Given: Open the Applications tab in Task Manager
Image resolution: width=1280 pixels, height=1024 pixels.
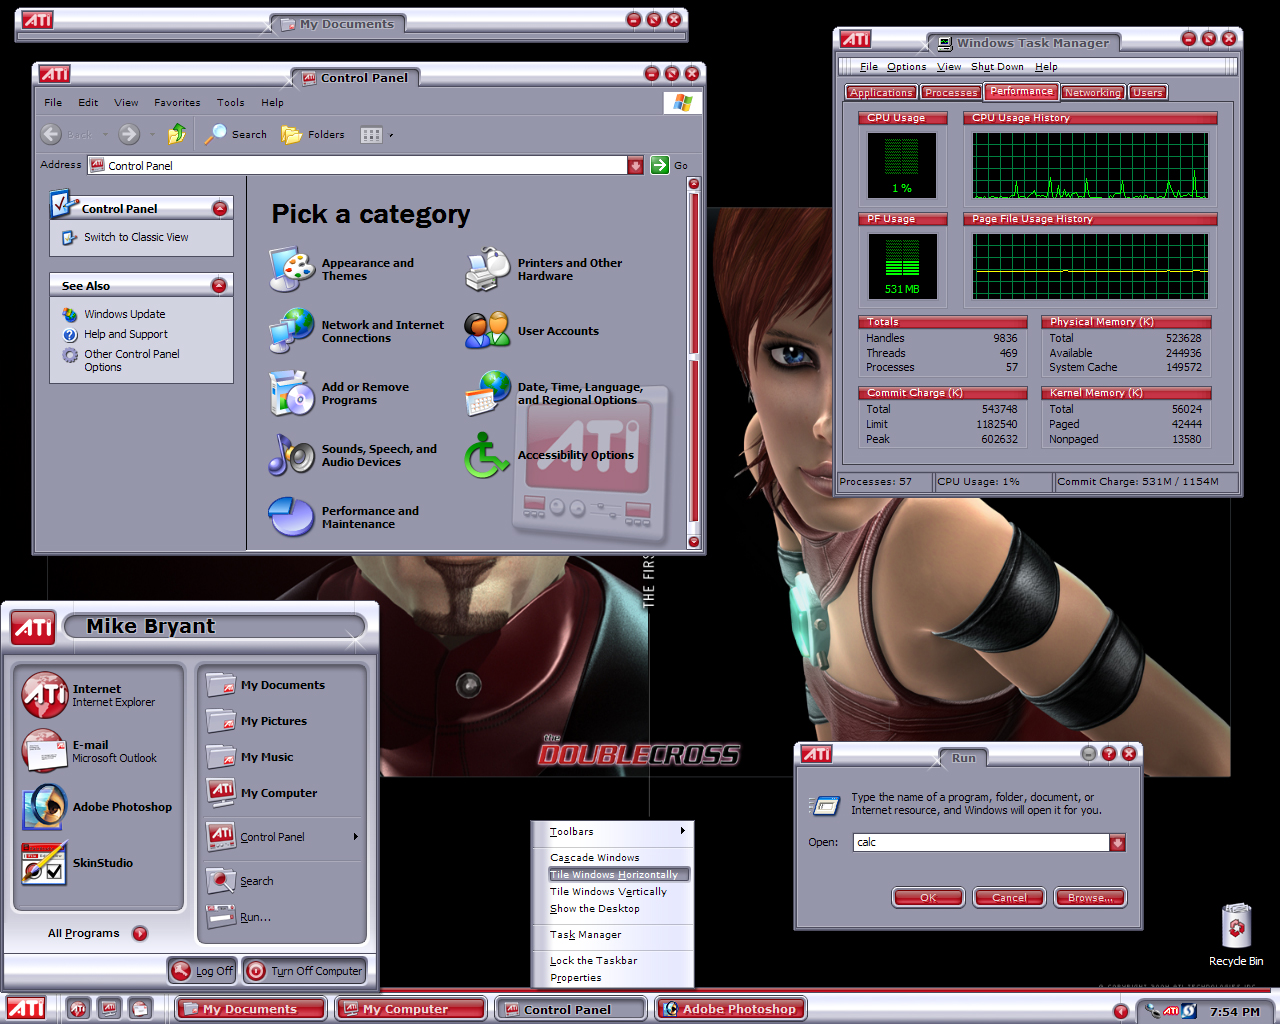Looking at the screenshot, I should click(881, 92).
